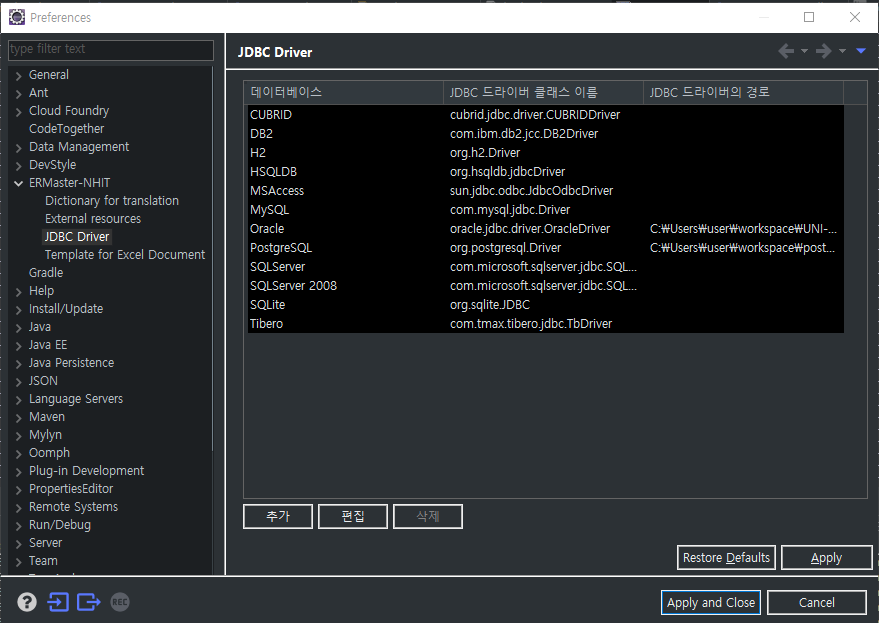Select the SQLite row
879x623 pixels.
click(x=545, y=304)
